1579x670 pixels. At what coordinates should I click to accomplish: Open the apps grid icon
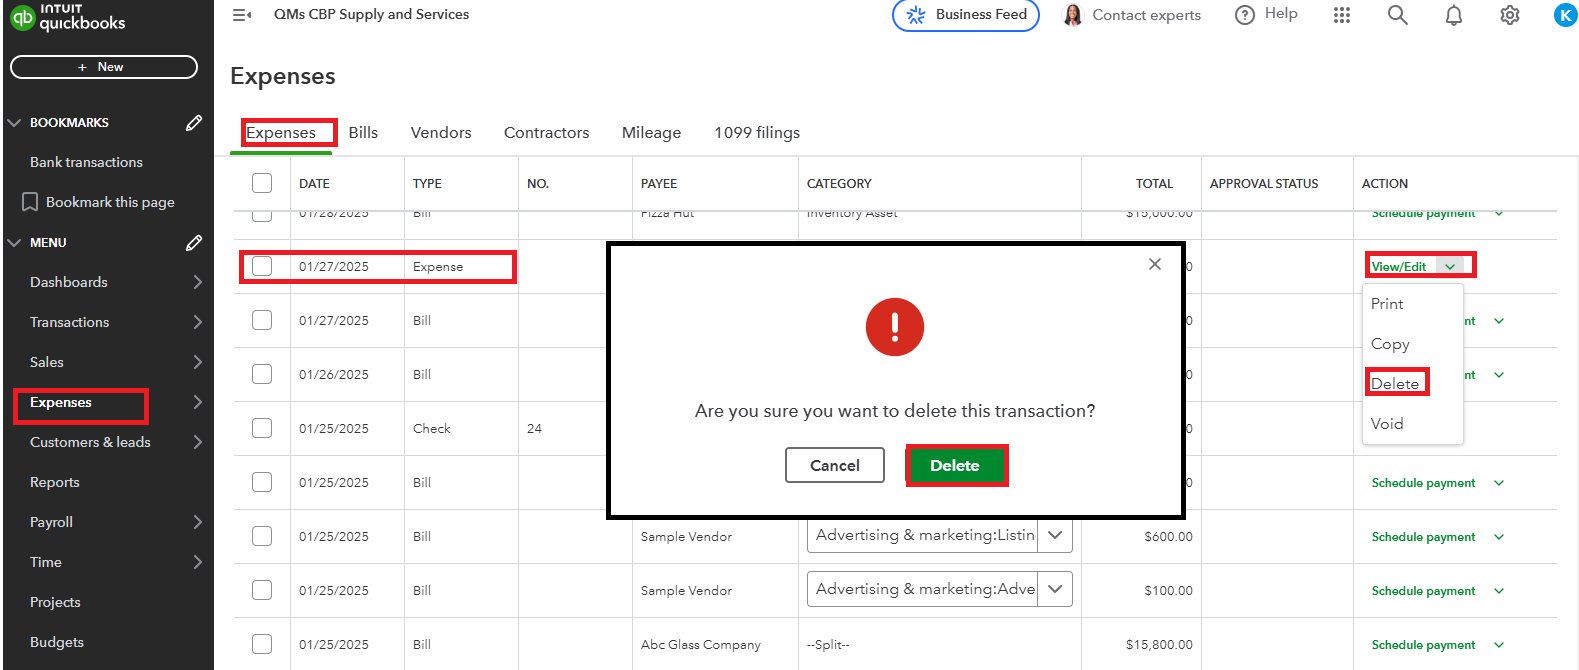[1342, 15]
